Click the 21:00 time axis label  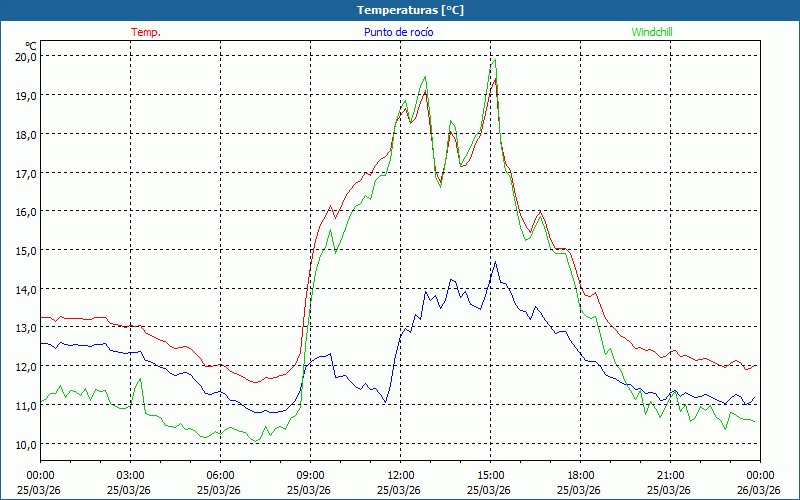pos(670,475)
